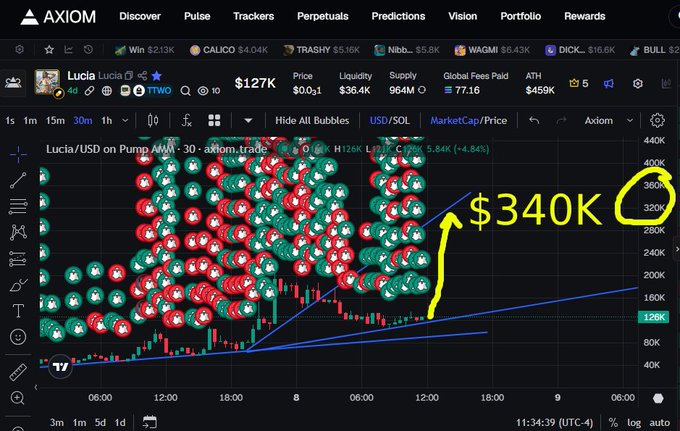Open the dropdown arrow before Hide All Bubbles
680x431 pixels.
point(248,121)
